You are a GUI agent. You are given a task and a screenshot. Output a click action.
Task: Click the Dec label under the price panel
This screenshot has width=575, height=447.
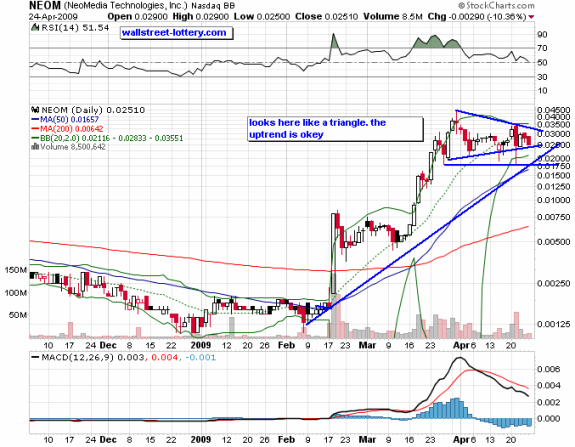tap(108, 345)
